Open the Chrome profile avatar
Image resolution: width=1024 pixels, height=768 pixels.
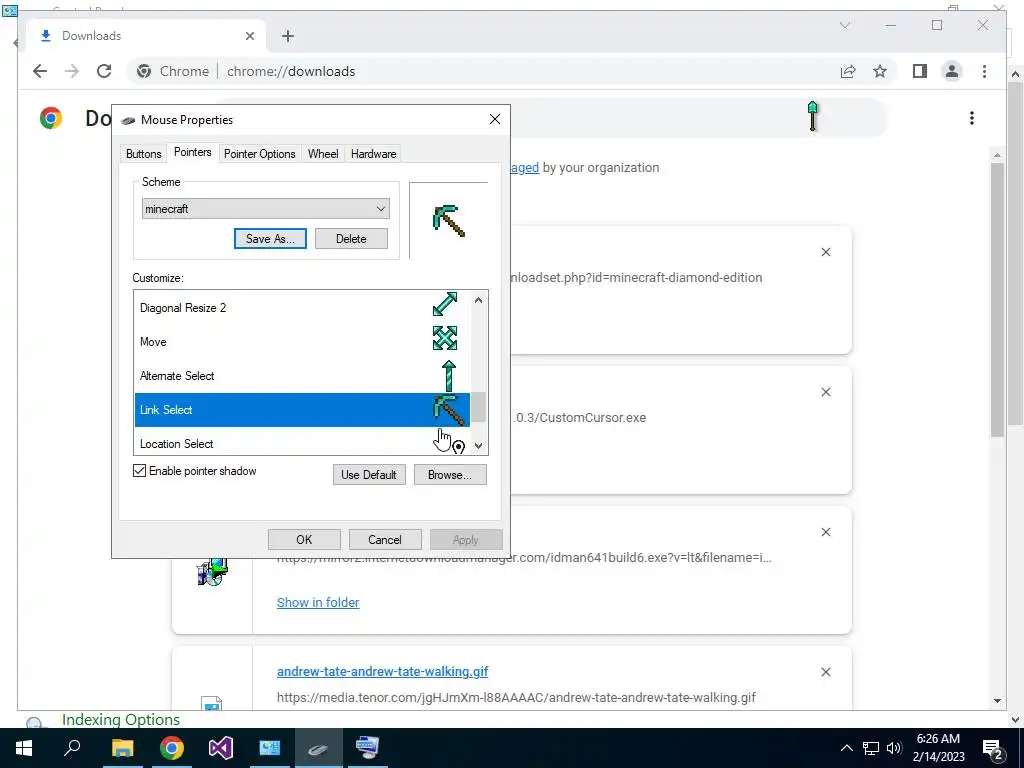(x=952, y=71)
